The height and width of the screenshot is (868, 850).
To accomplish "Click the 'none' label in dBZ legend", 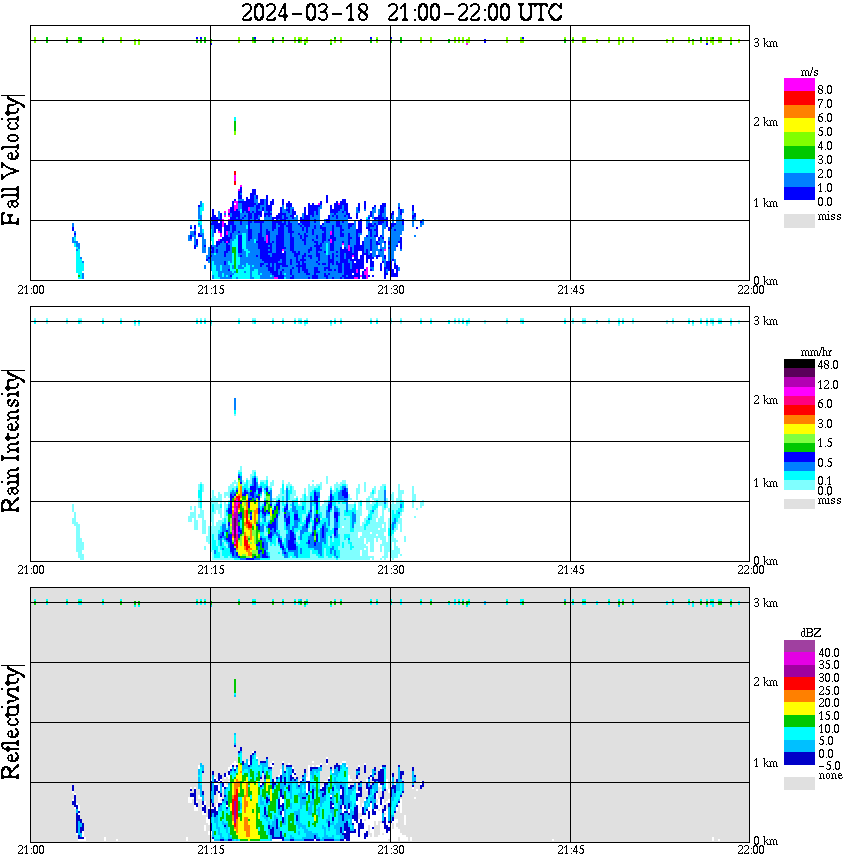I will 830,776.
